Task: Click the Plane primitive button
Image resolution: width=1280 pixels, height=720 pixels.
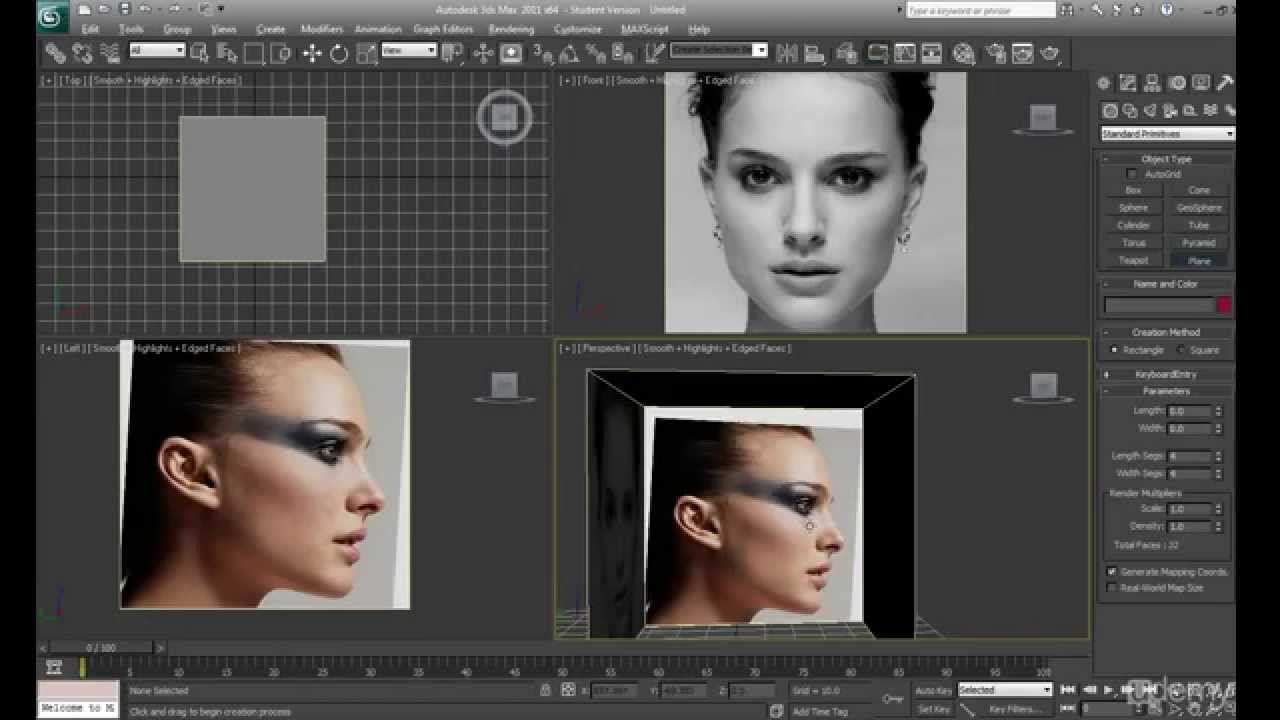Action: point(1199,260)
